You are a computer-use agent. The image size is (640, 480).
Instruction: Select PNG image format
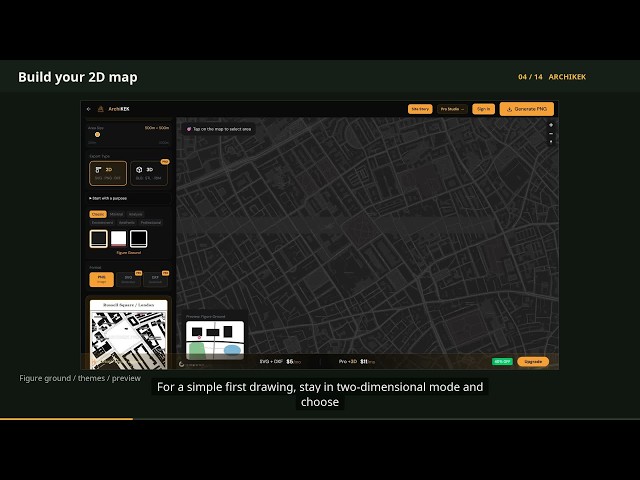tap(102, 280)
